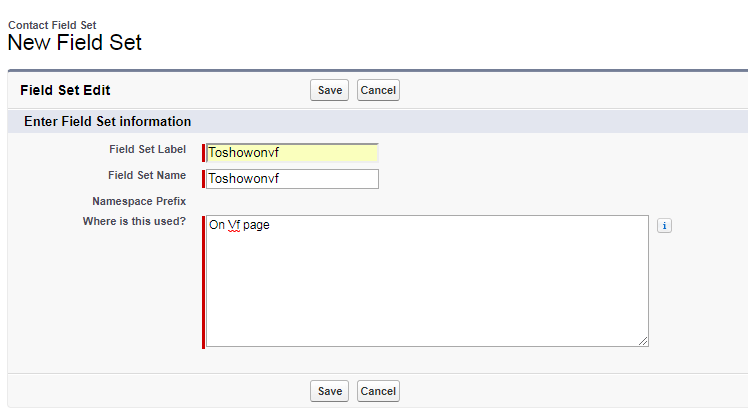Click the 'Field Set Name' label text
748x410 pixels.
tap(147, 175)
